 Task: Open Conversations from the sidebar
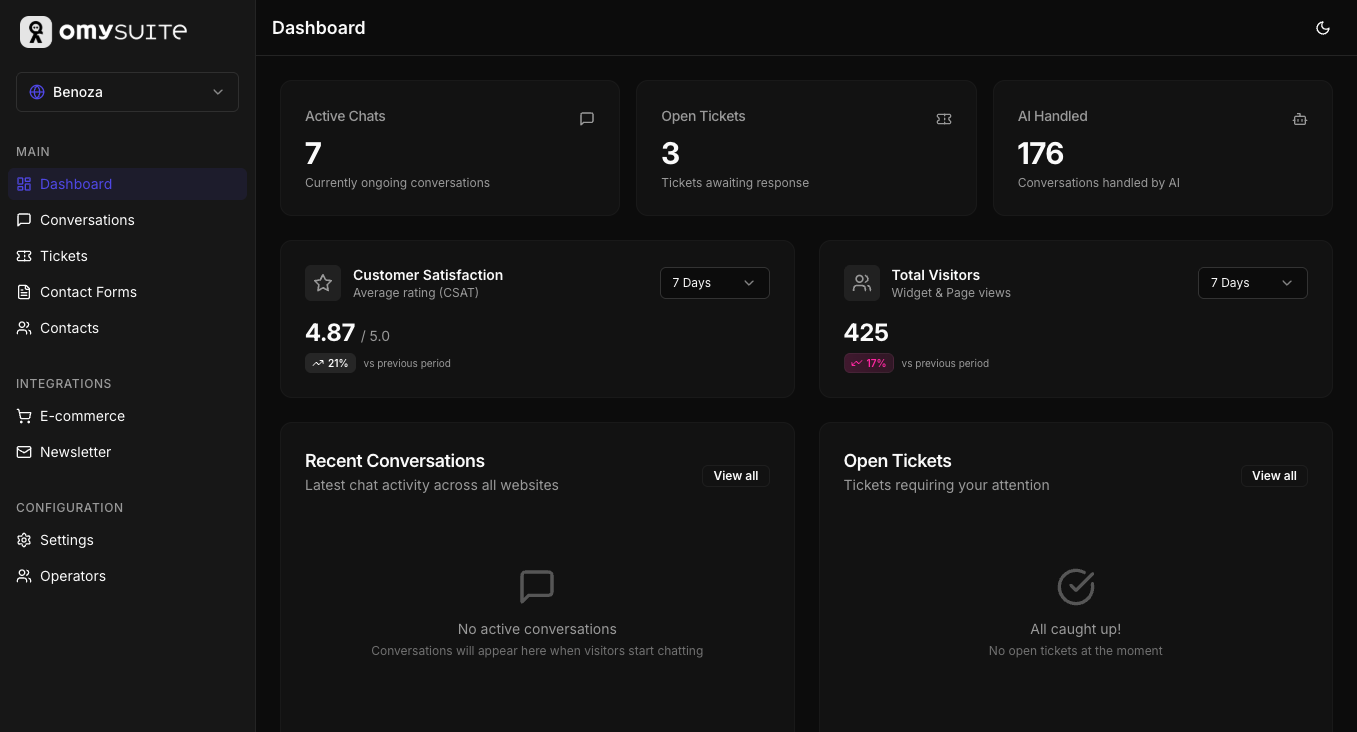[x=87, y=220]
